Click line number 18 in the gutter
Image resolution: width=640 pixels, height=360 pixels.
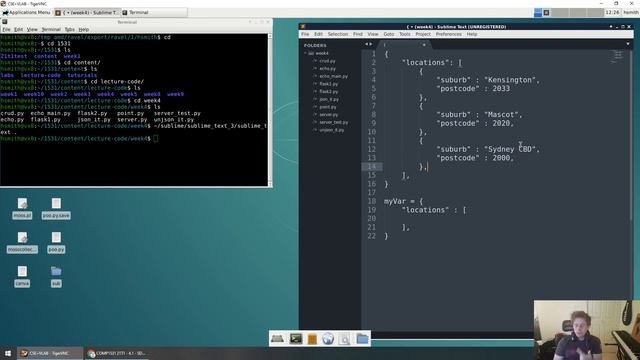point(371,201)
